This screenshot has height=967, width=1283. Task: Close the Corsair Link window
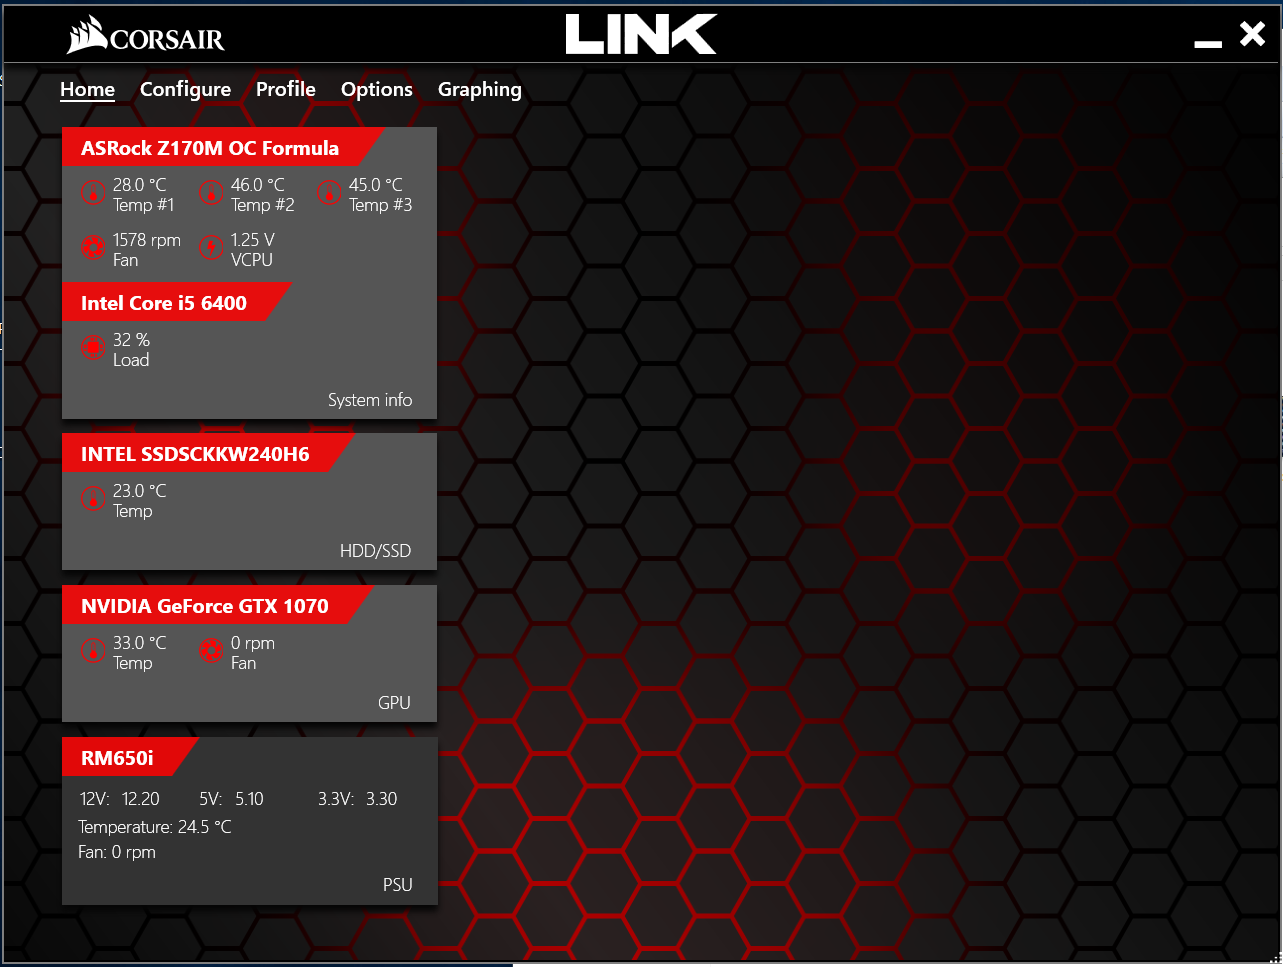pyautogui.click(x=1252, y=34)
